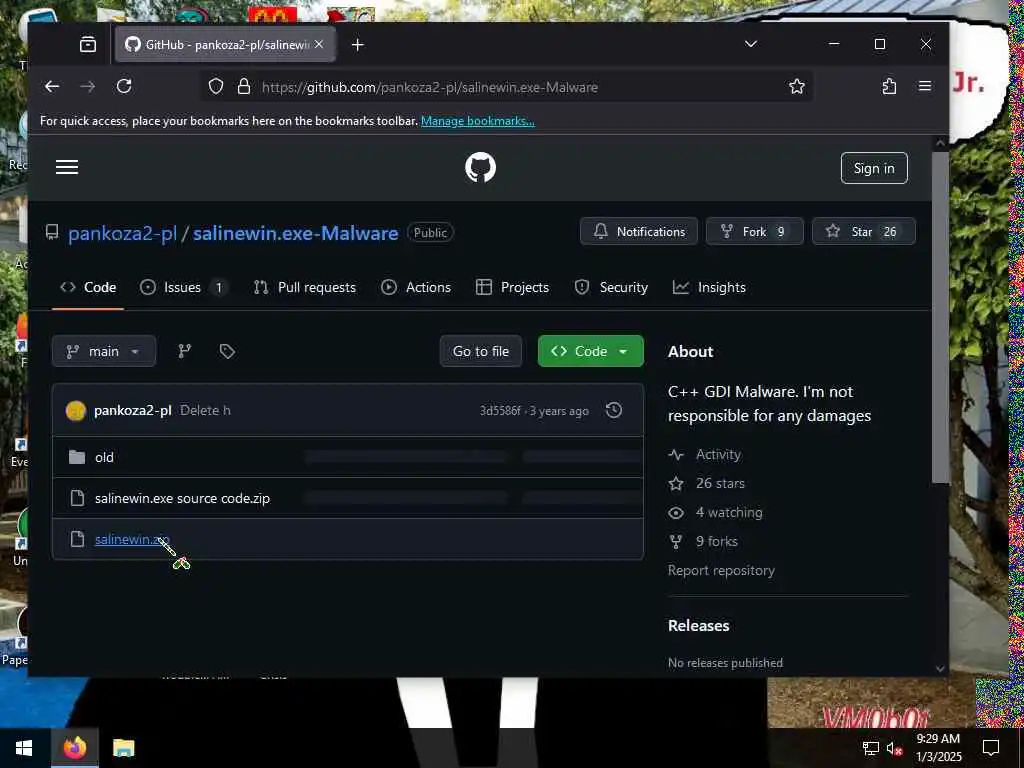Fork the repository

(x=754, y=231)
